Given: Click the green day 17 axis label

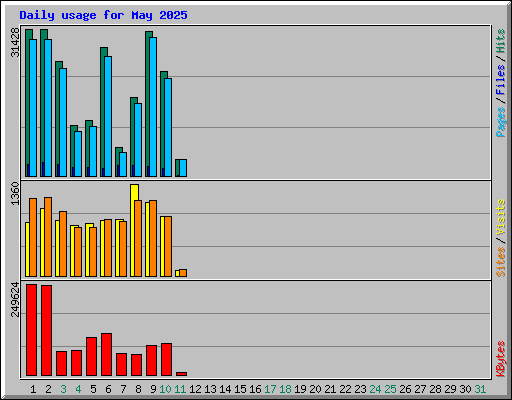Looking at the screenshot, I should click(x=270, y=389).
